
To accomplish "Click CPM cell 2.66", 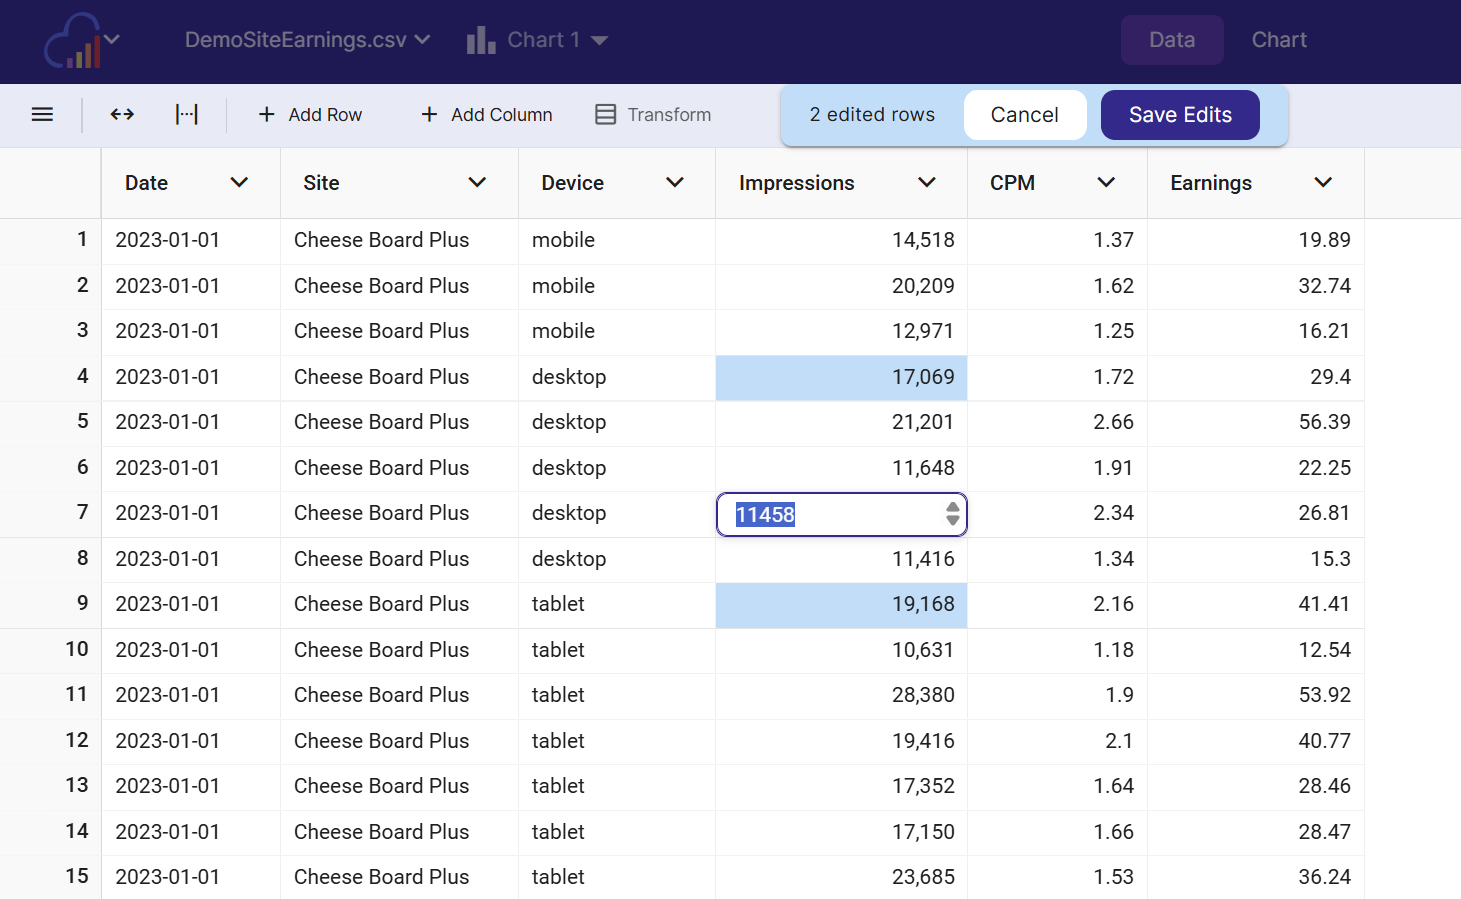I will tap(1057, 422).
